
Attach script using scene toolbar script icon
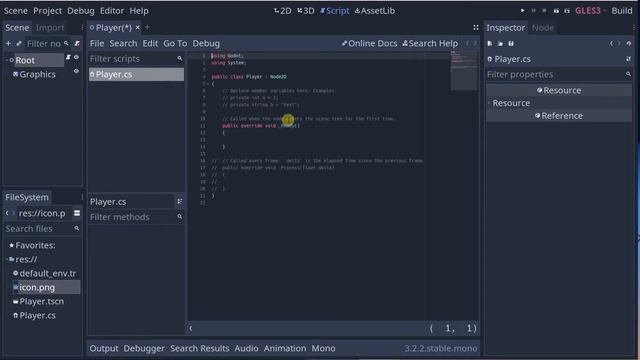click(77, 43)
